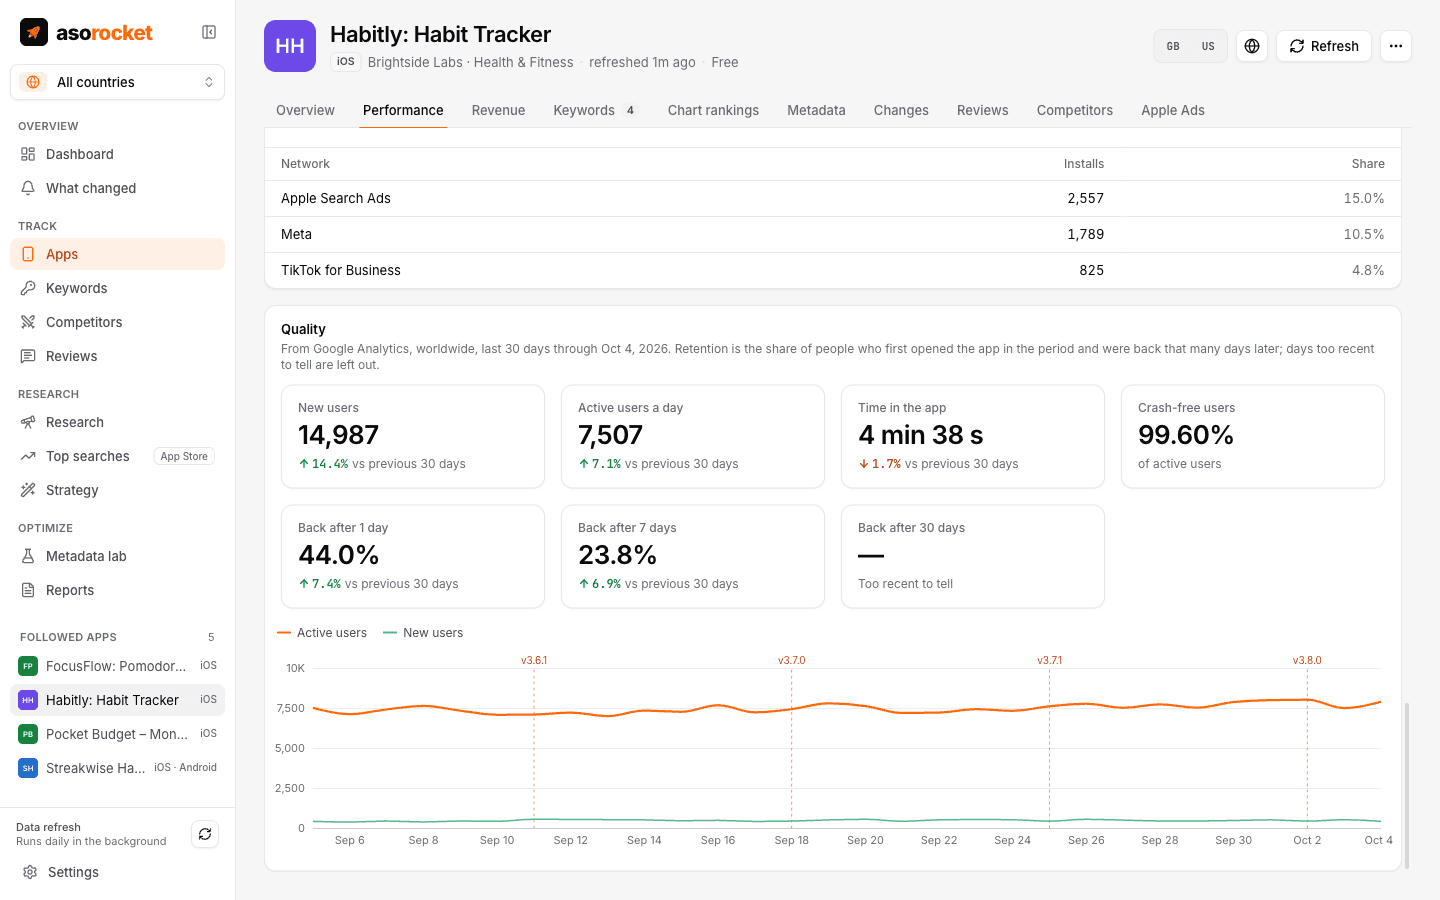Screen dimensions: 1440x900
Task: Click the asorocket rocket logo
Action: pyautogui.click(x=34, y=32)
